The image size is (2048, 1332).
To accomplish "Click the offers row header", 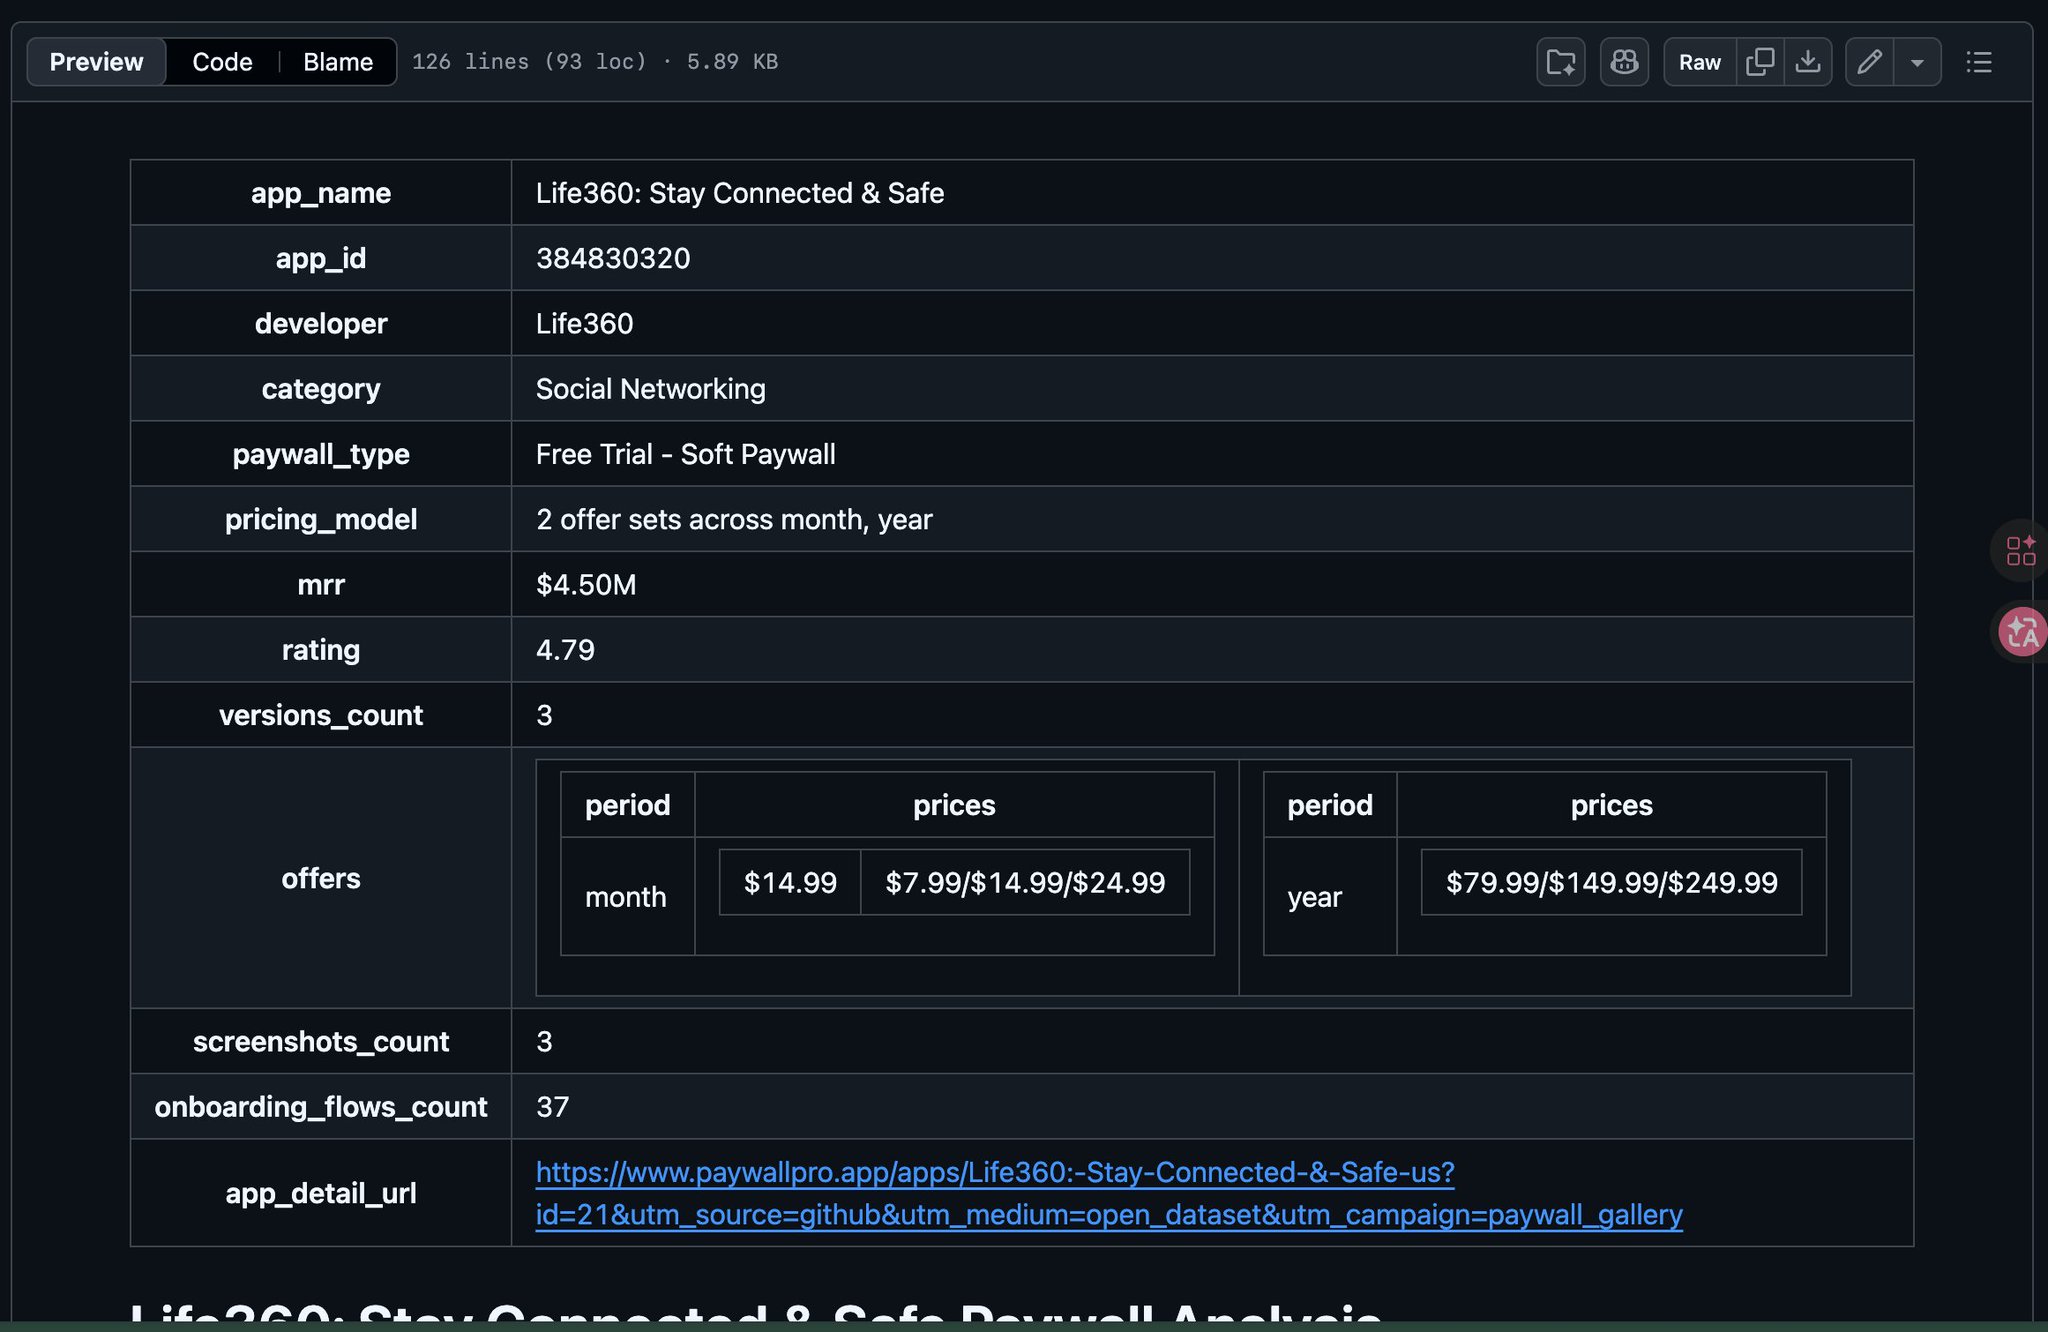I will (x=321, y=878).
